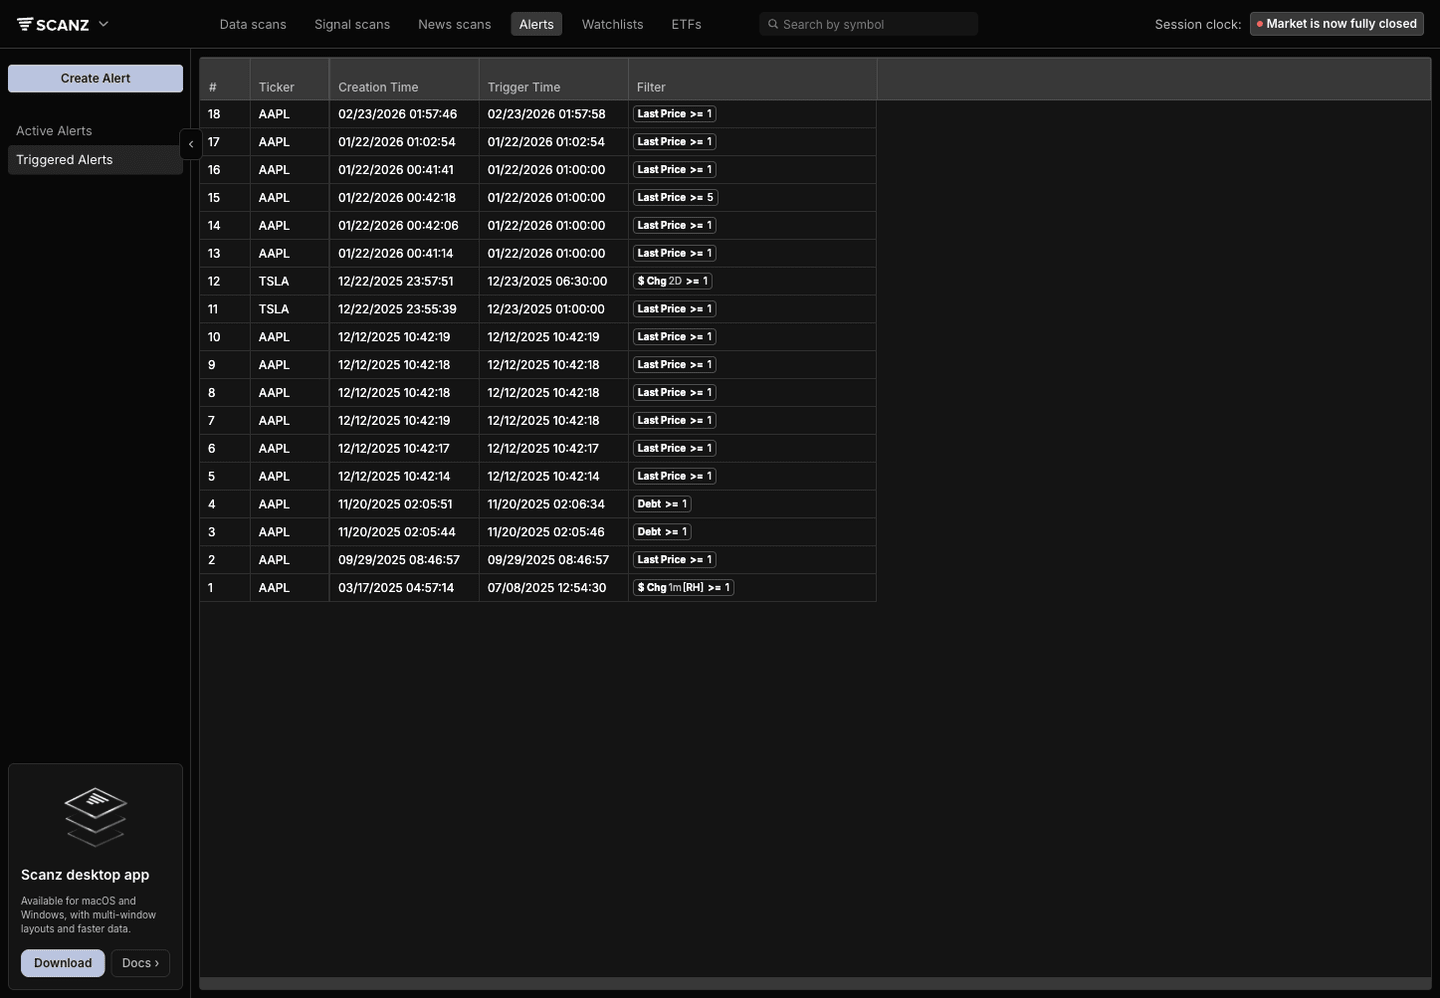1440x998 pixels.
Task: Select alert row number 18
Action: [538, 114]
